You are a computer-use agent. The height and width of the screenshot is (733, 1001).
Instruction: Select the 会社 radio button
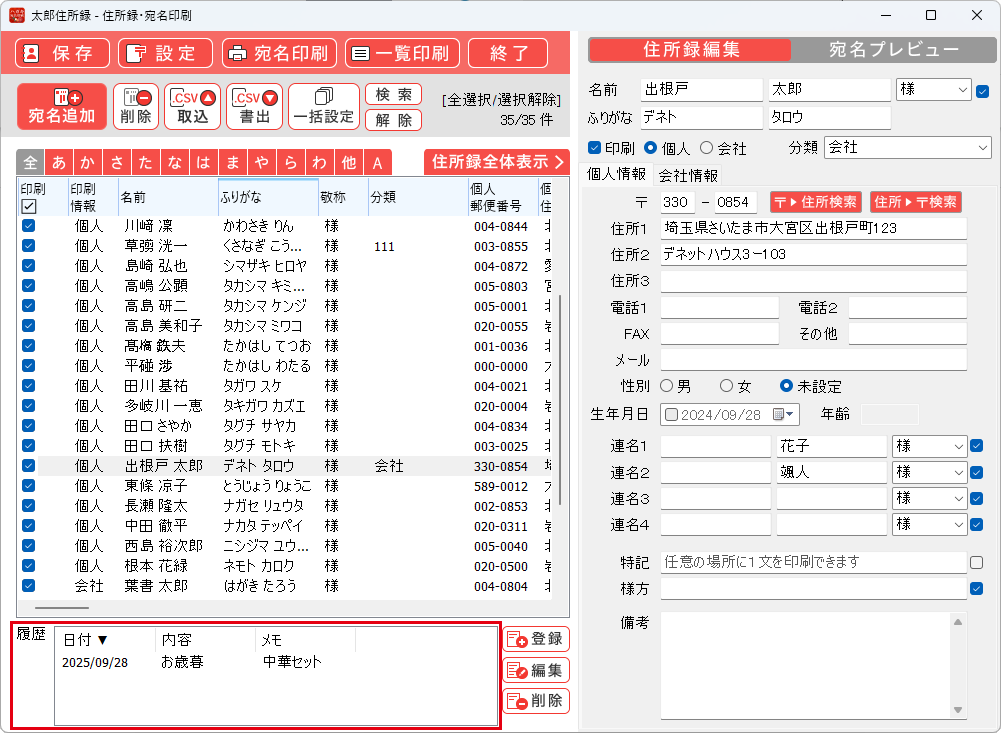[707, 148]
